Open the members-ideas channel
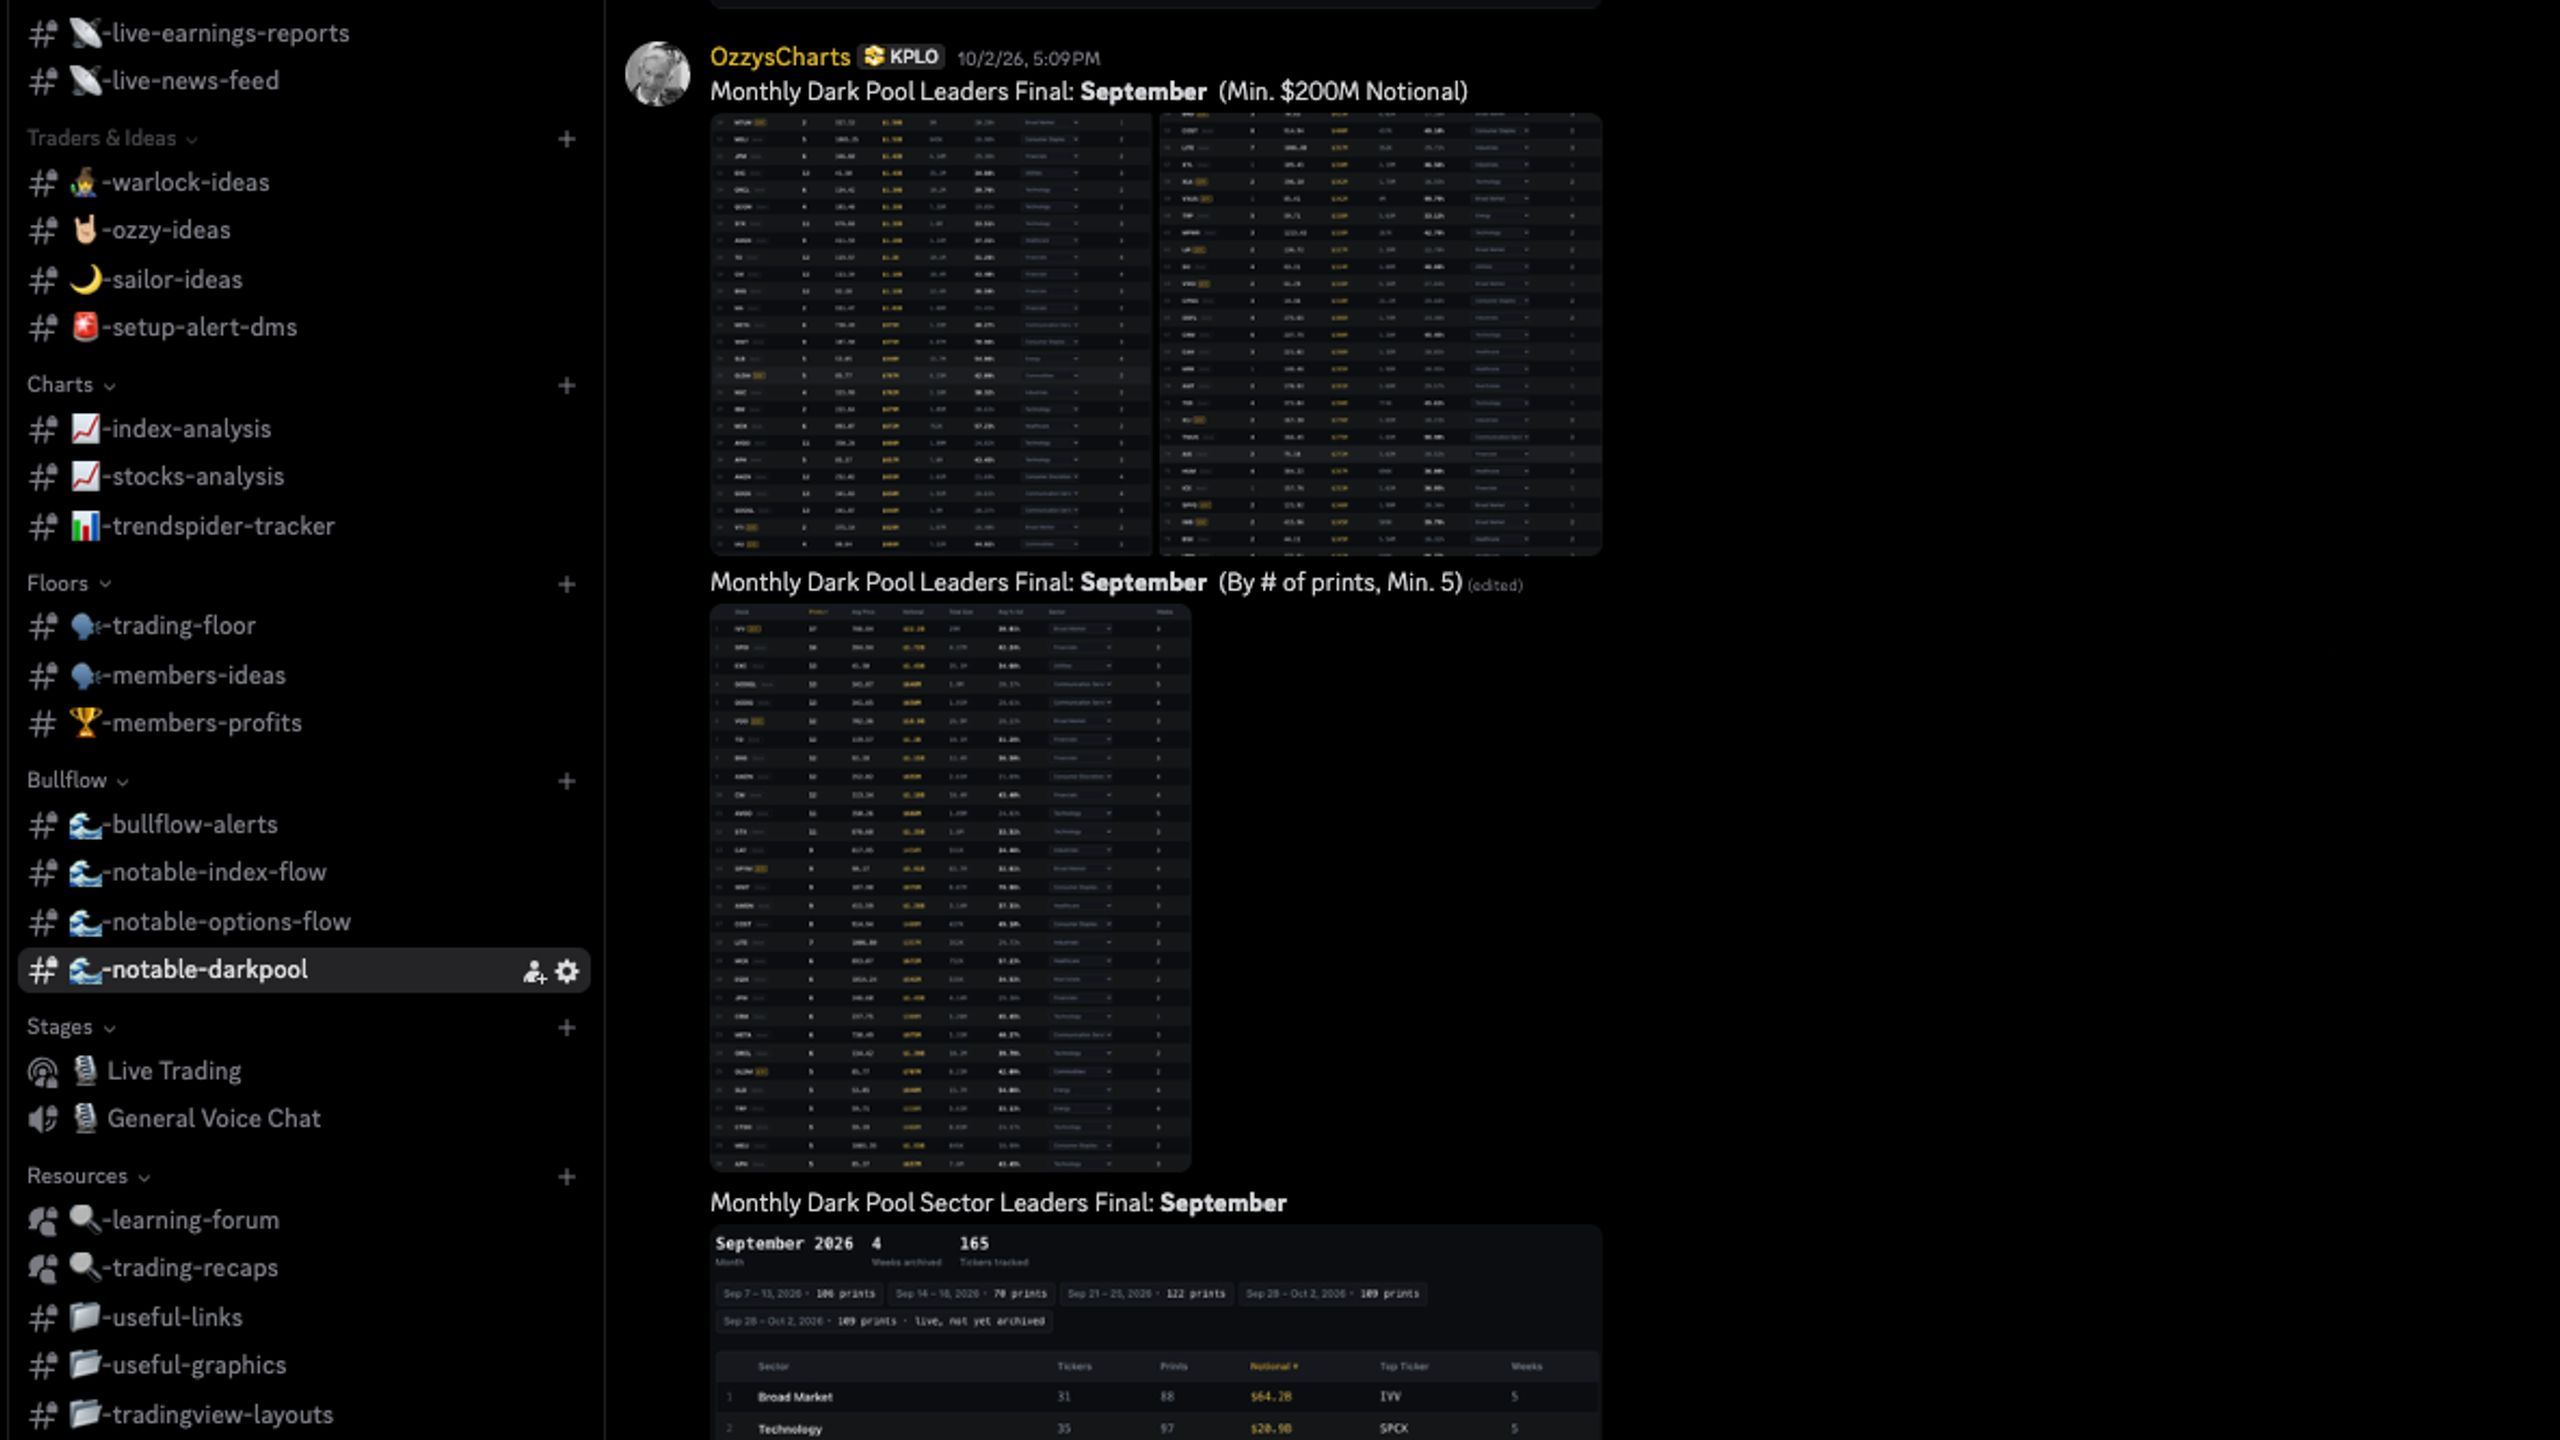This screenshot has width=2560, height=1440. pyautogui.click(x=304, y=675)
